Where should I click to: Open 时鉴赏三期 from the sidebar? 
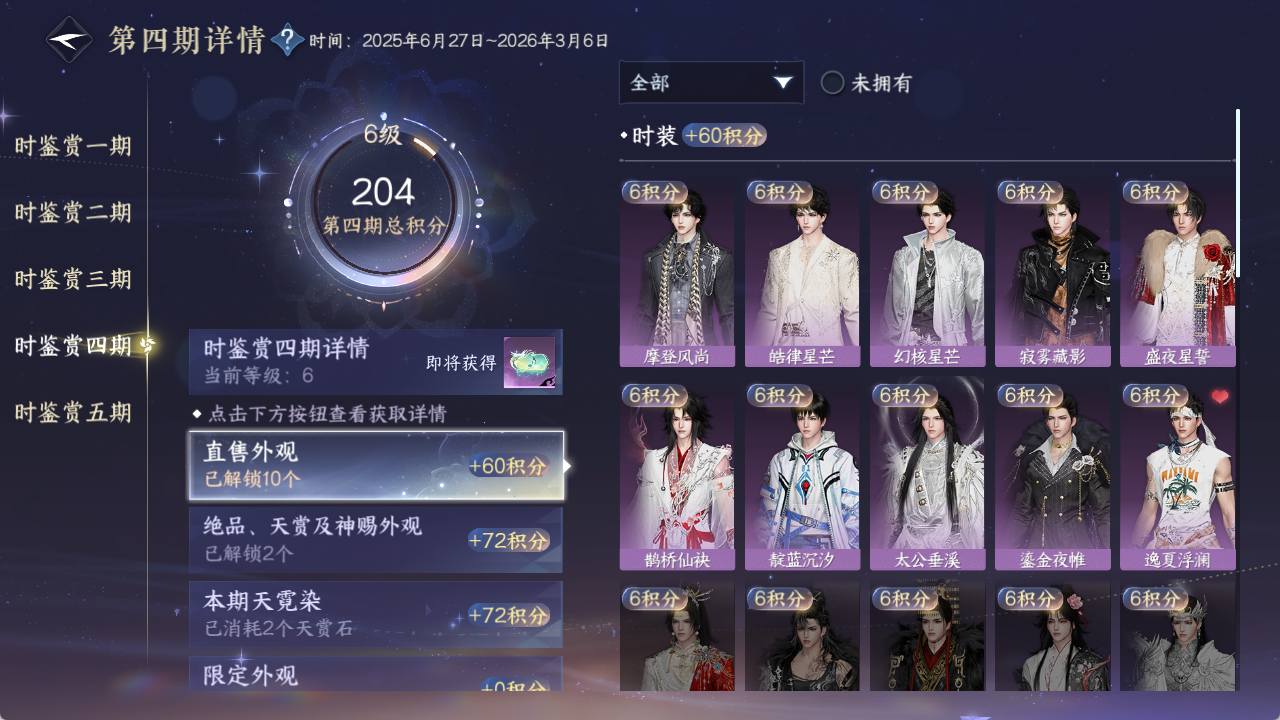73,279
